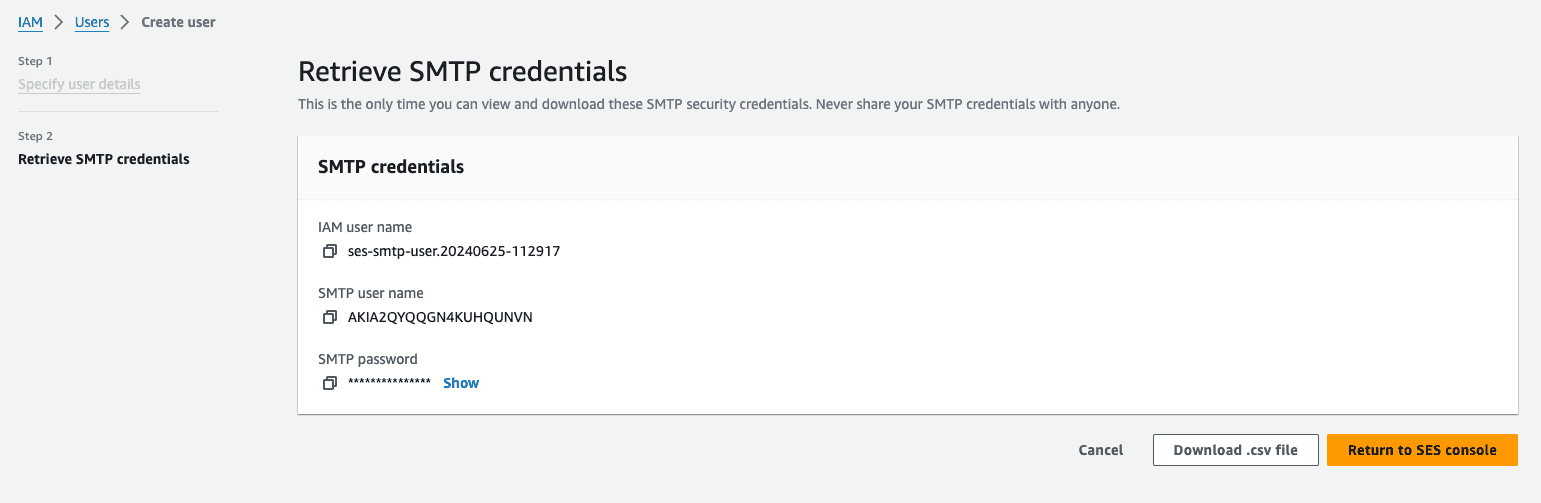Click the breadcrumb chevron after Users

tap(126, 22)
